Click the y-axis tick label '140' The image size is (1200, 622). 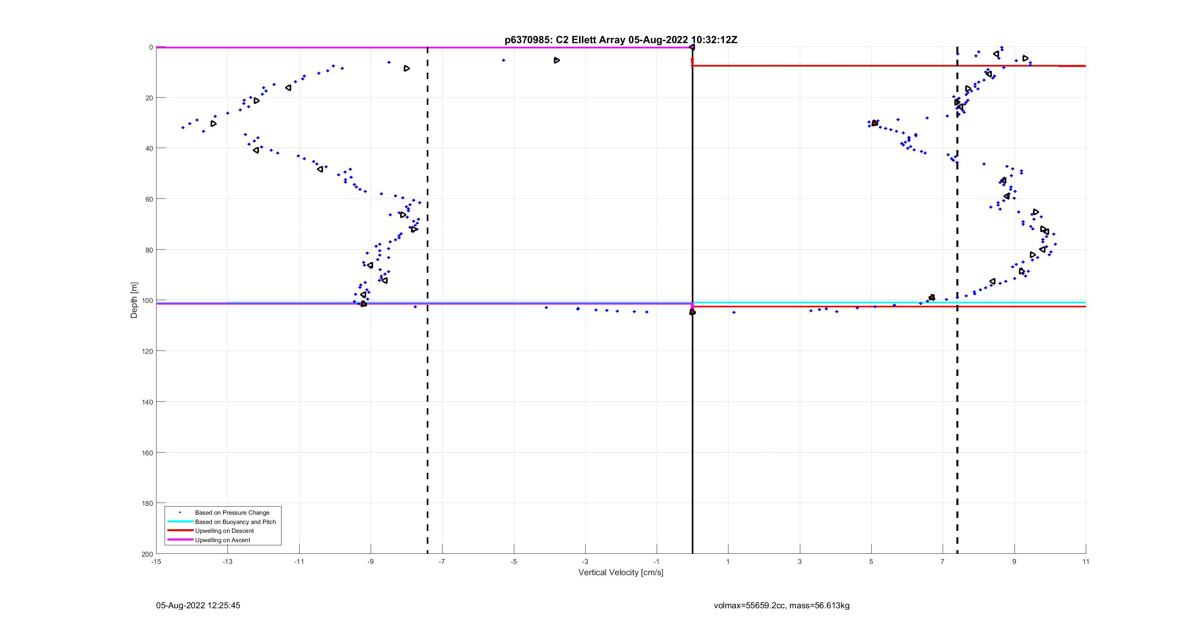coord(146,402)
